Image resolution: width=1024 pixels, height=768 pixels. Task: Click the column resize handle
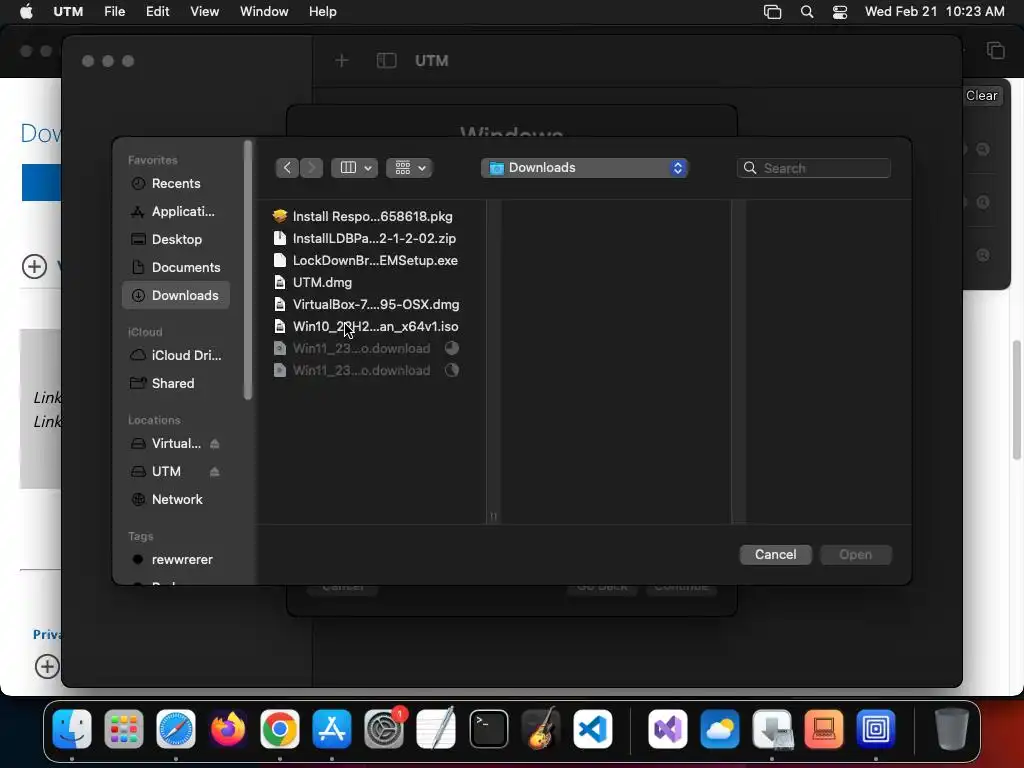(494, 517)
